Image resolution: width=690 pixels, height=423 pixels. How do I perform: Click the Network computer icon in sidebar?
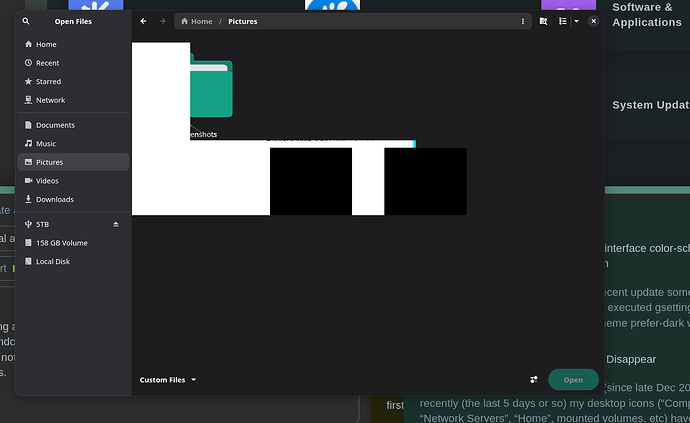click(28, 100)
